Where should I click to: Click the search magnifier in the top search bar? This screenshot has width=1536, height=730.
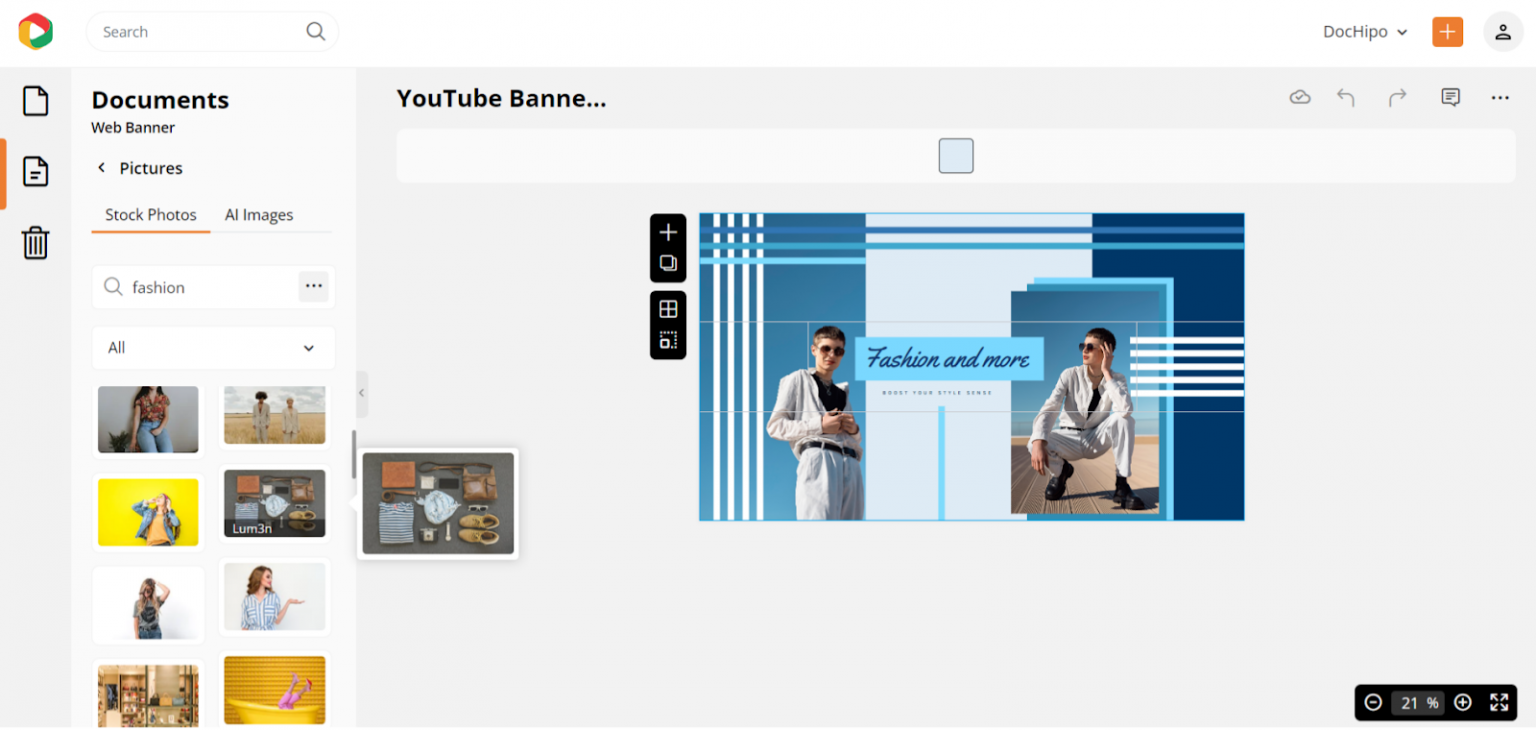pyautogui.click(x=315, y=31)
